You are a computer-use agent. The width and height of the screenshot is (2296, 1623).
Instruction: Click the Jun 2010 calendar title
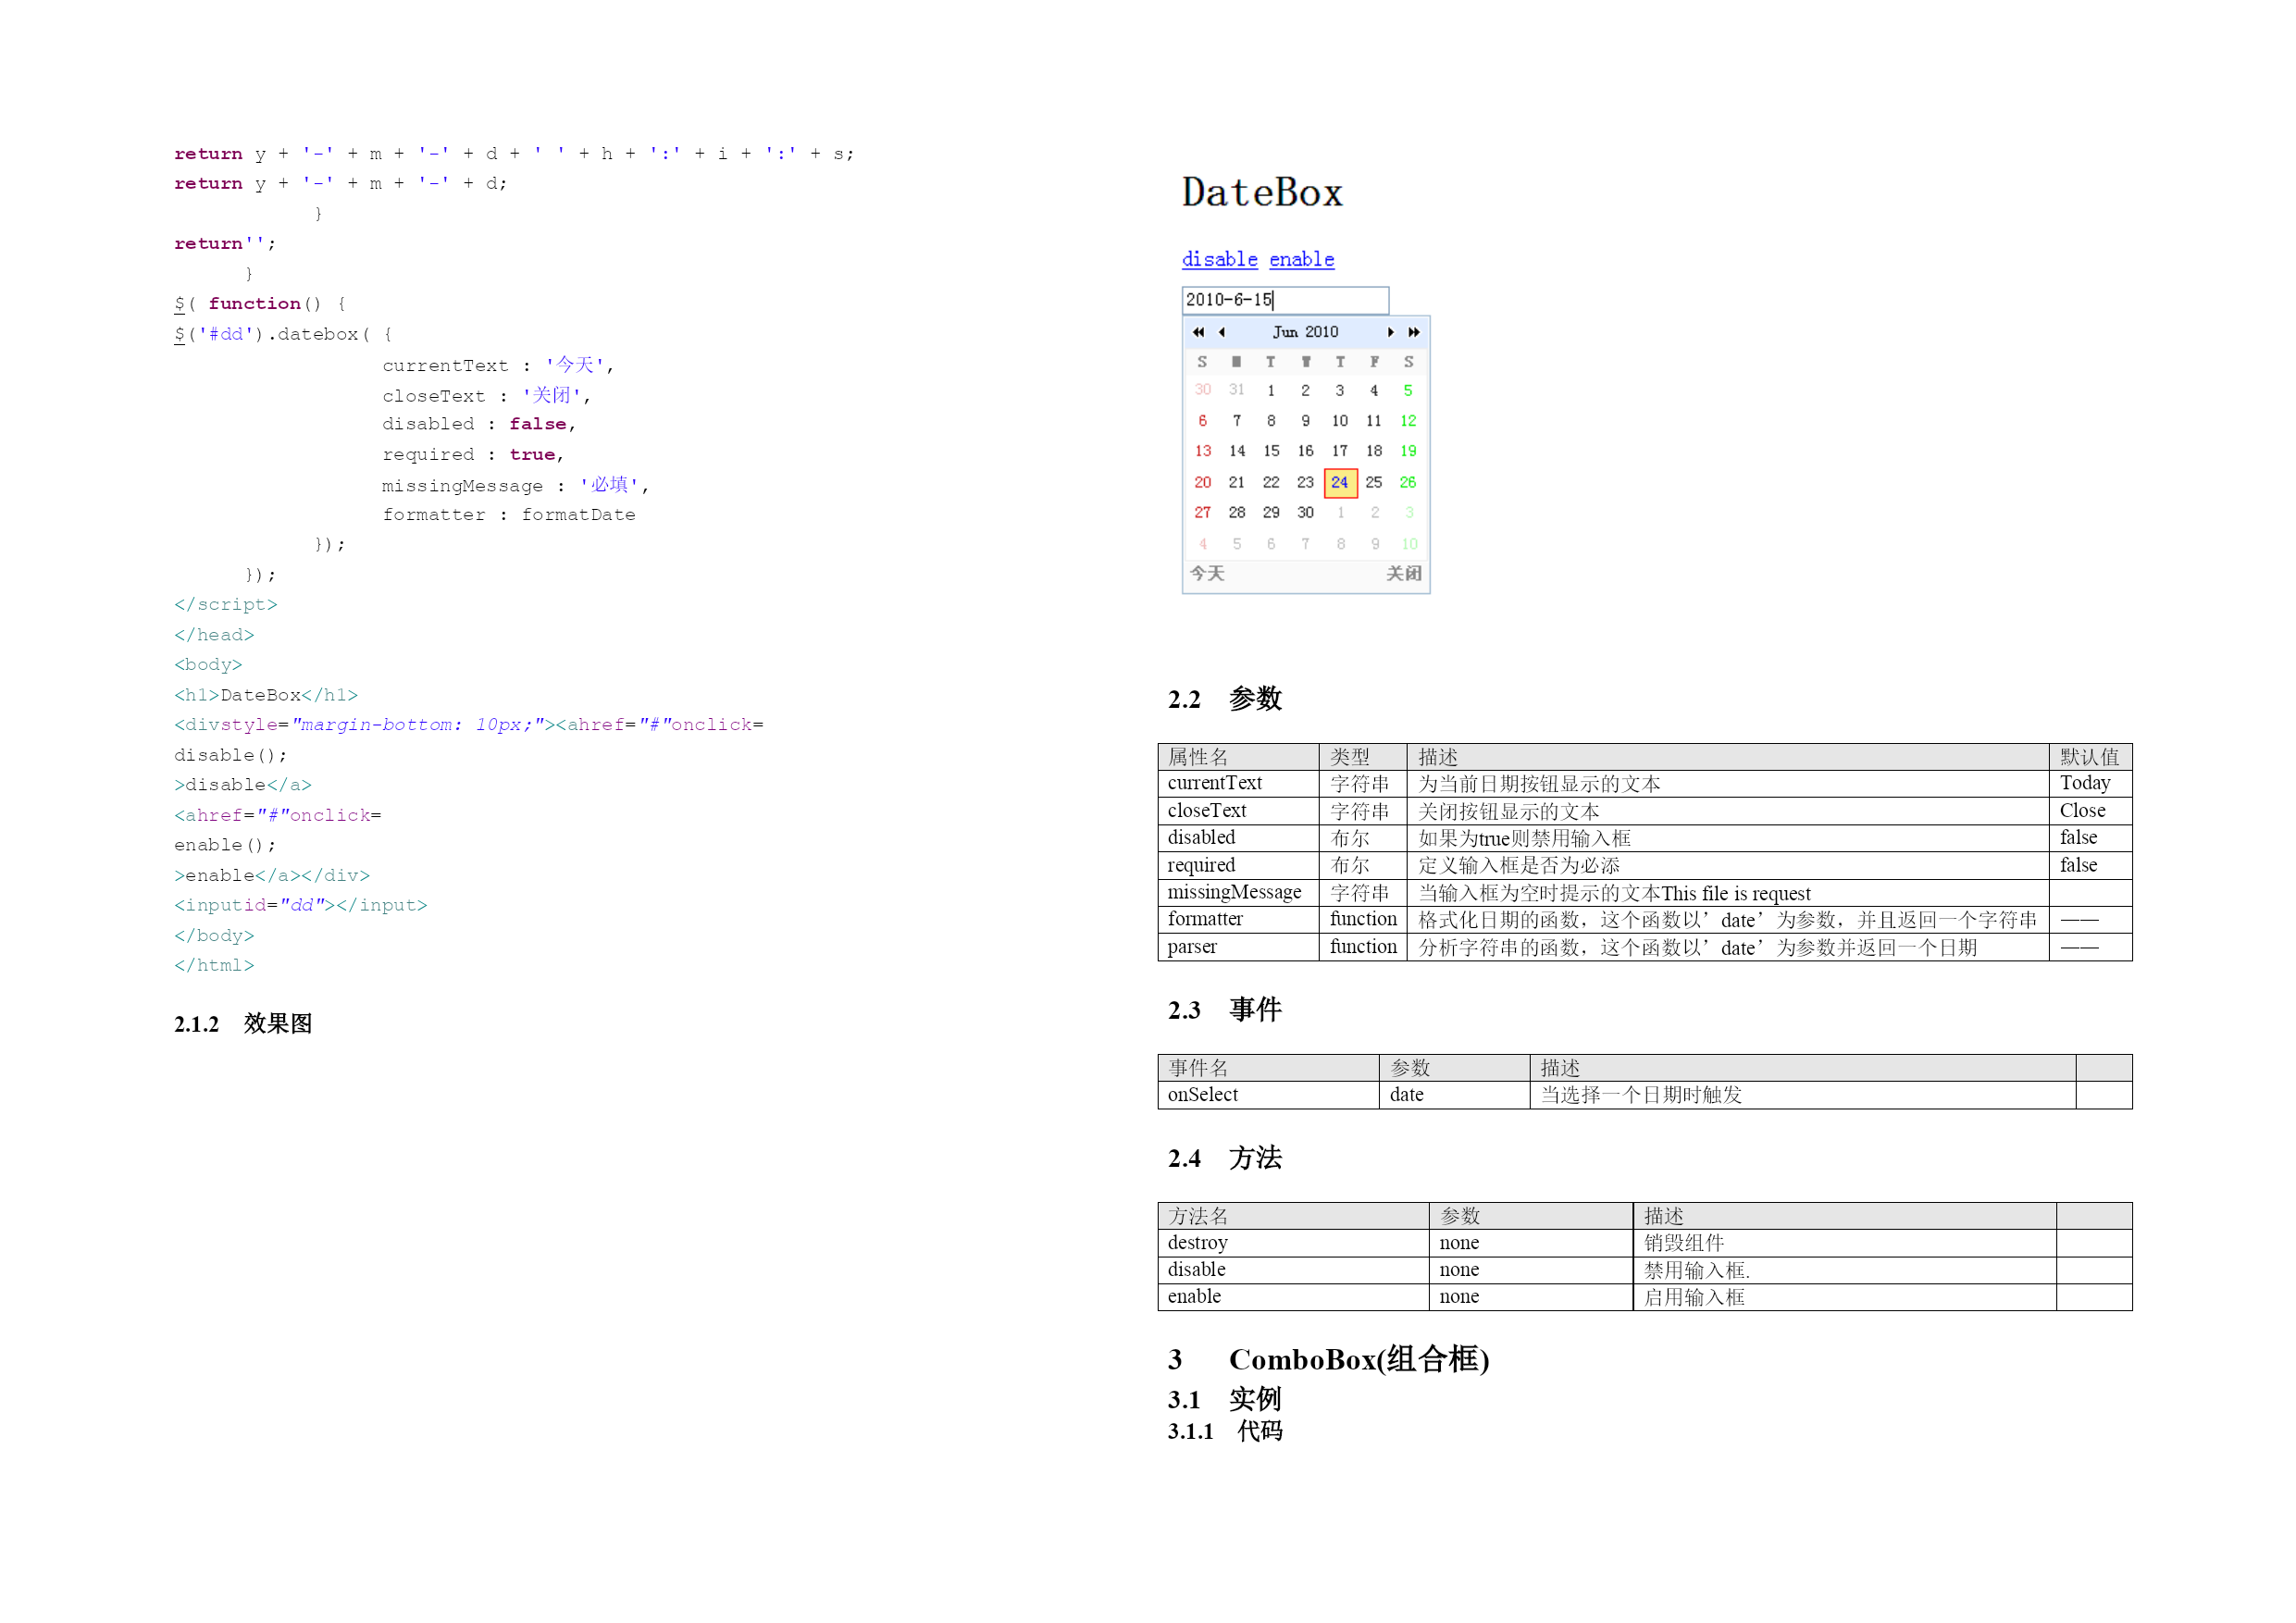(1305, 332)
